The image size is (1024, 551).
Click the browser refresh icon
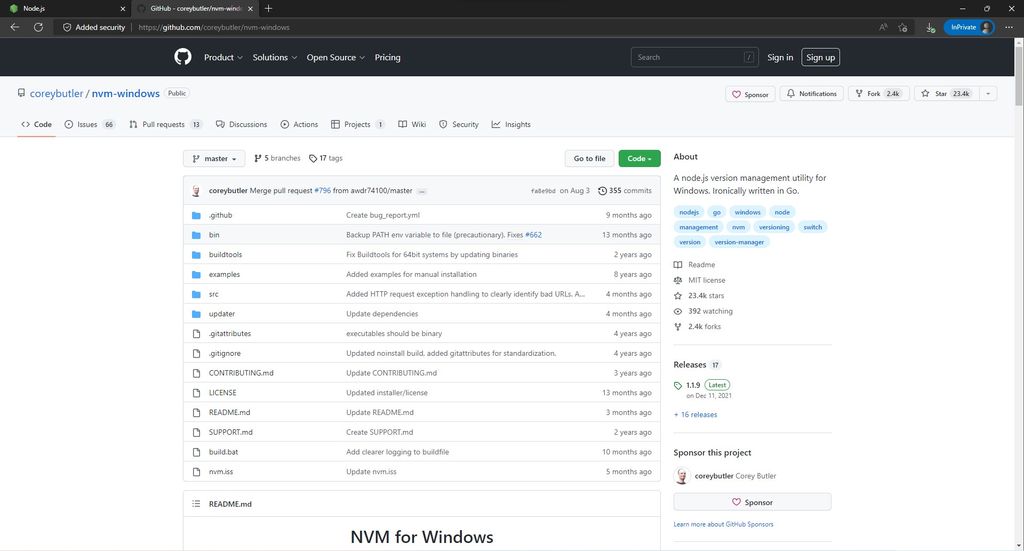pyautogui.click(x=39, y=27)
